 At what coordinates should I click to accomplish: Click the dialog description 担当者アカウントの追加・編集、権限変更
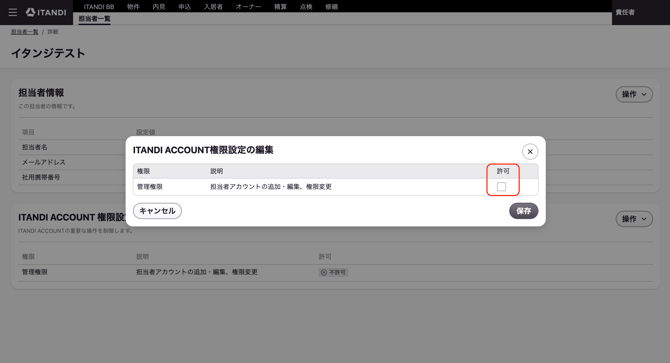pyautogui.click(x=271, y=187)
